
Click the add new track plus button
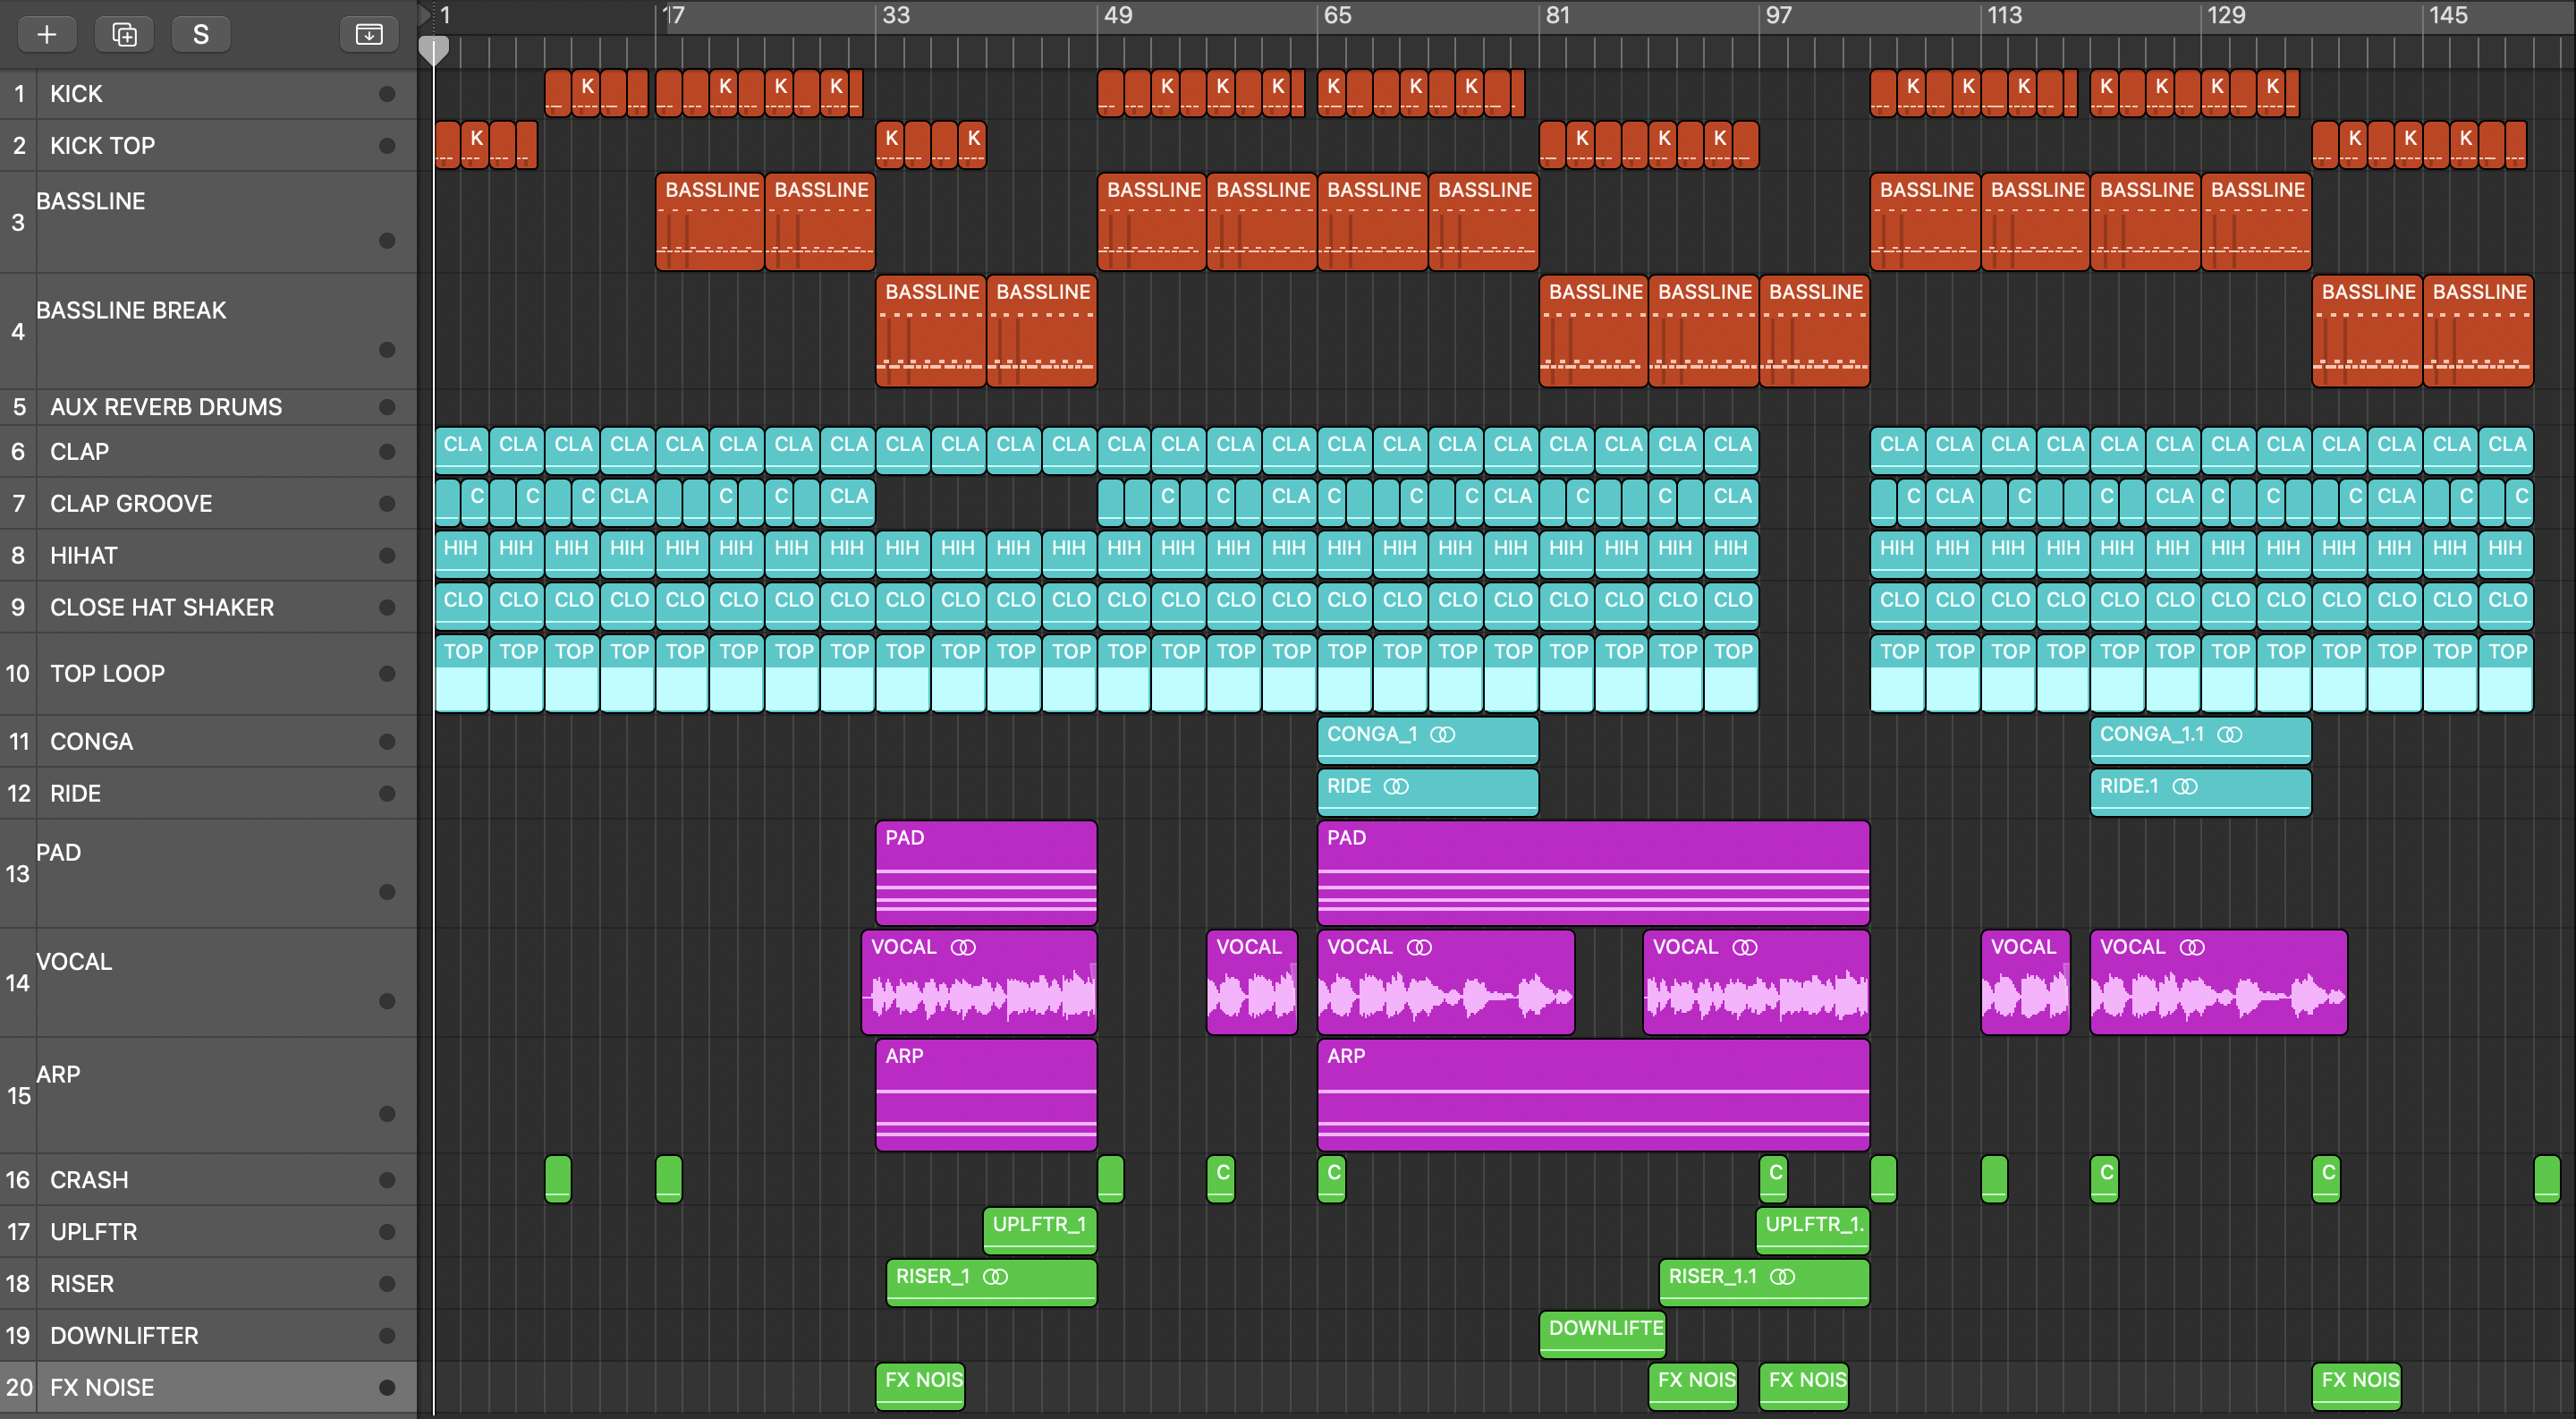click(47, 35)
